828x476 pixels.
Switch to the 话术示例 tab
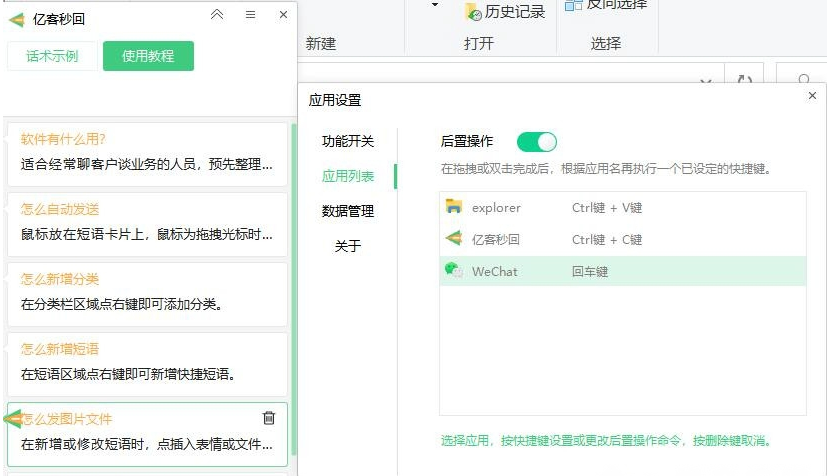52,56
